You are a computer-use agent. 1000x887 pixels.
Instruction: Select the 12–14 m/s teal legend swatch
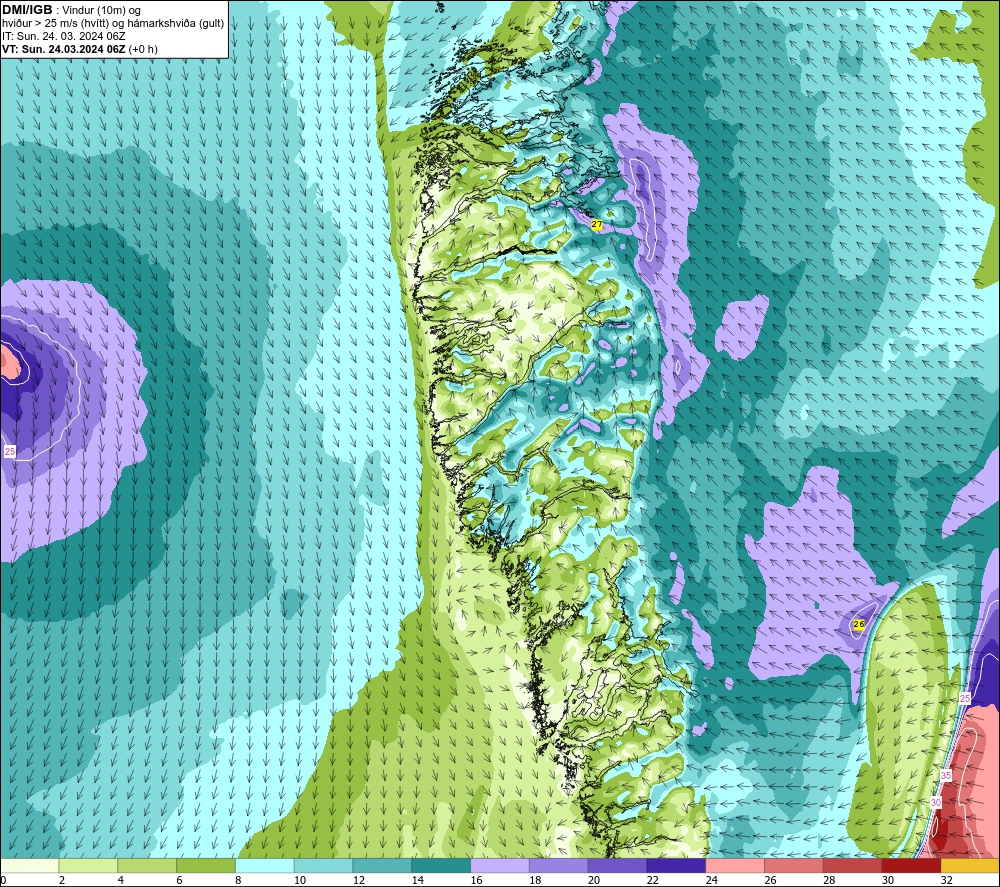382,865
